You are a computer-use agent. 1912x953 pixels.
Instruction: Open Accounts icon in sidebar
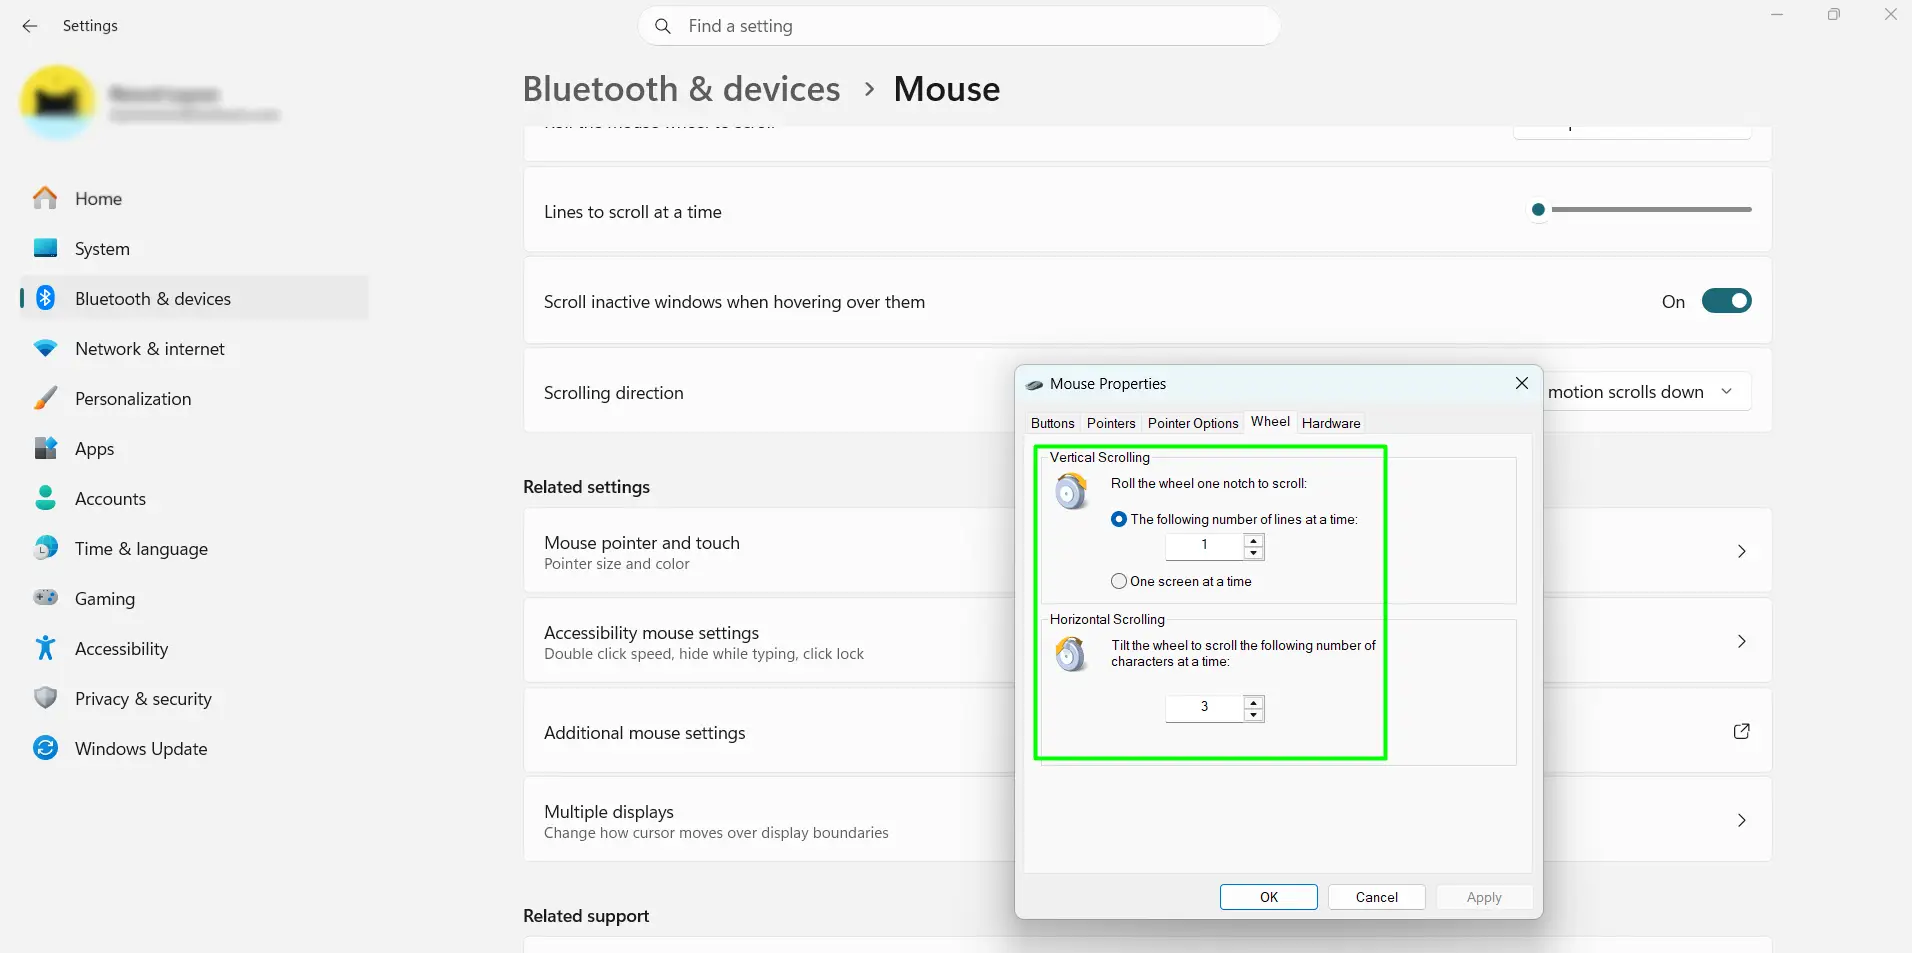click(45, 498)
